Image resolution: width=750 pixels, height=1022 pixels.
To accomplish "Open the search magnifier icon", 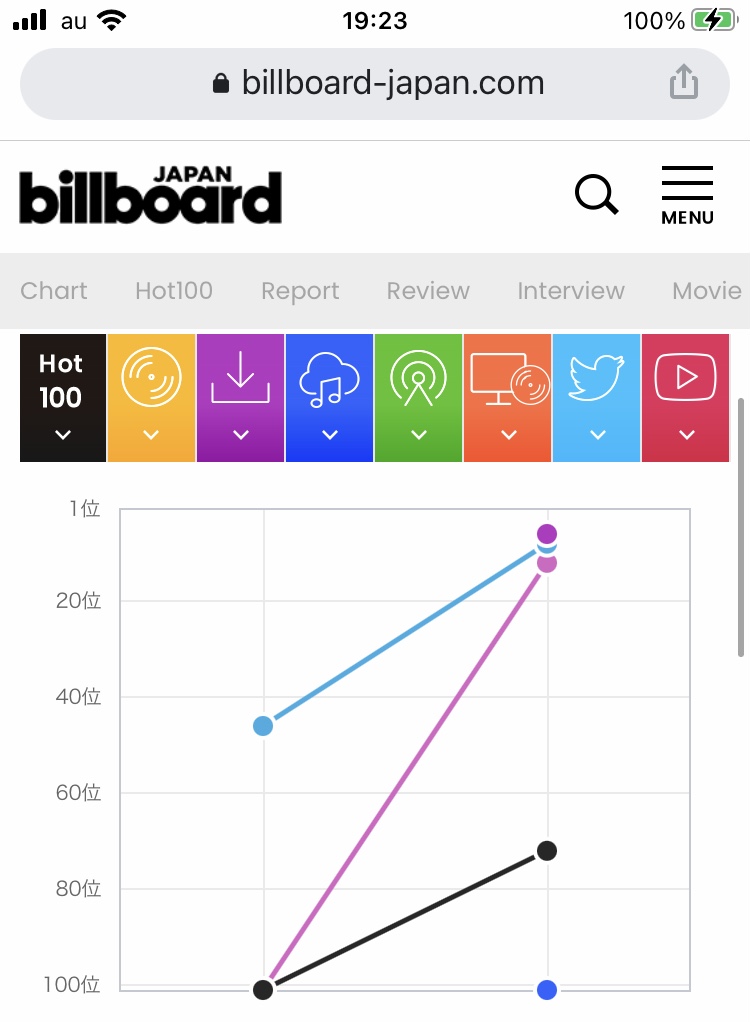I will (x=596, y=194).
